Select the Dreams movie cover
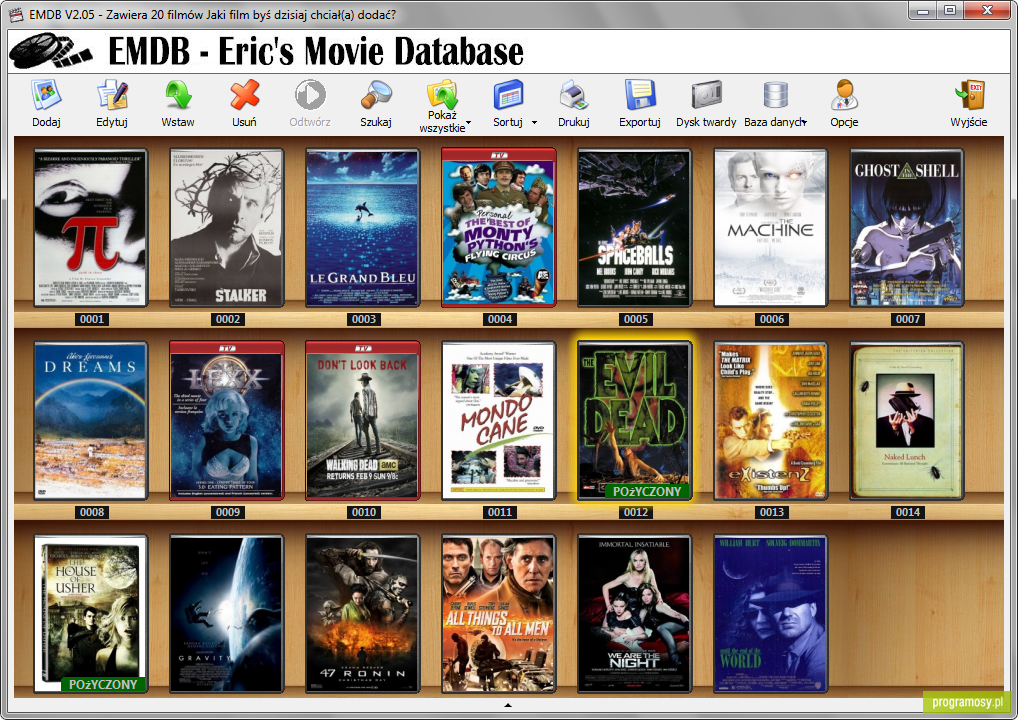The height and width of the screenshot is (720, 1018). 90,421
